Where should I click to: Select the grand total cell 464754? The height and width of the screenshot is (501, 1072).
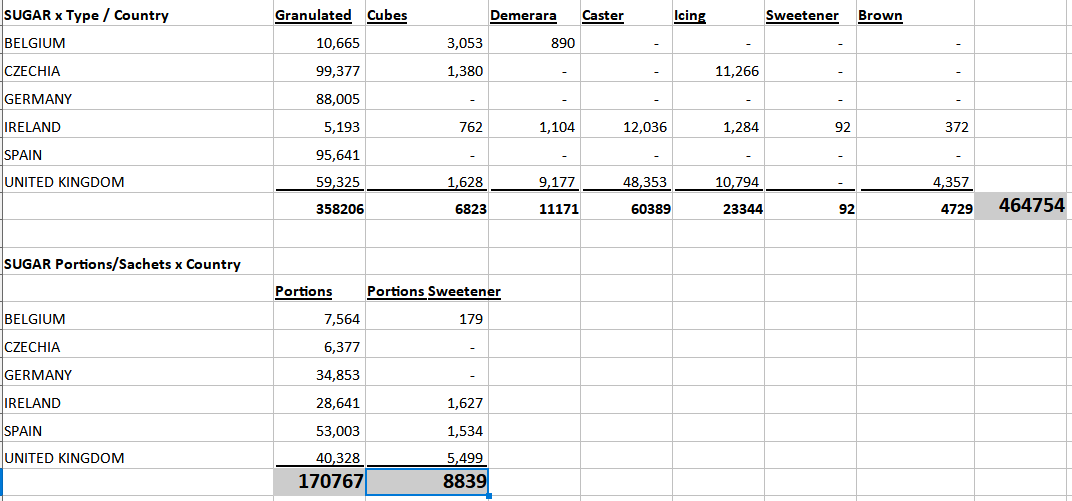[x=1024, y=207]
